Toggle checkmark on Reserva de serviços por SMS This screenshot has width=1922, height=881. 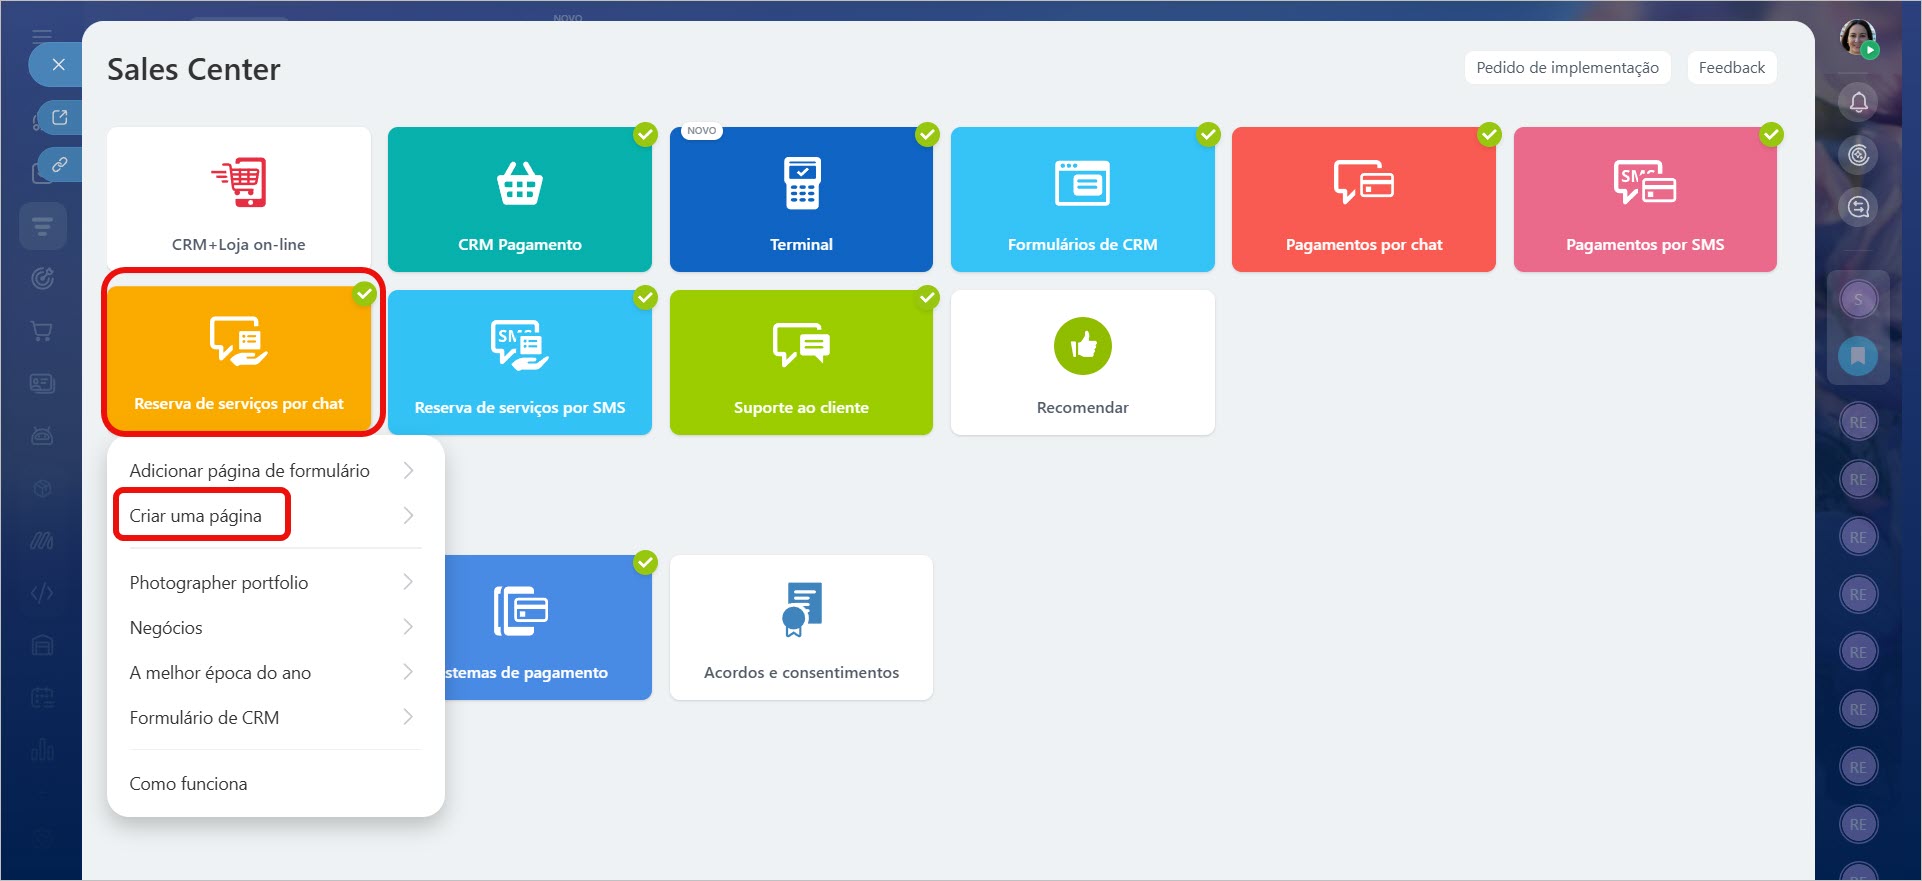[x=646, y=297]
